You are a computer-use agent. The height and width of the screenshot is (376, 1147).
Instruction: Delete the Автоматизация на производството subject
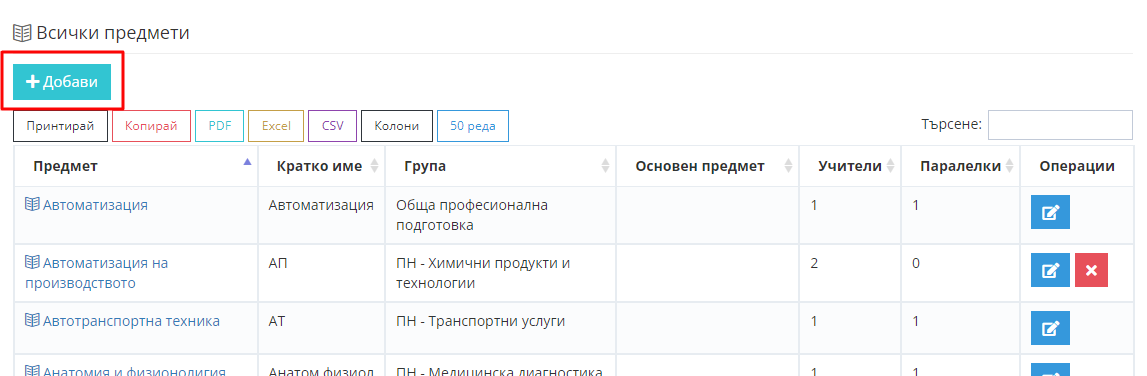point(1091,270)
